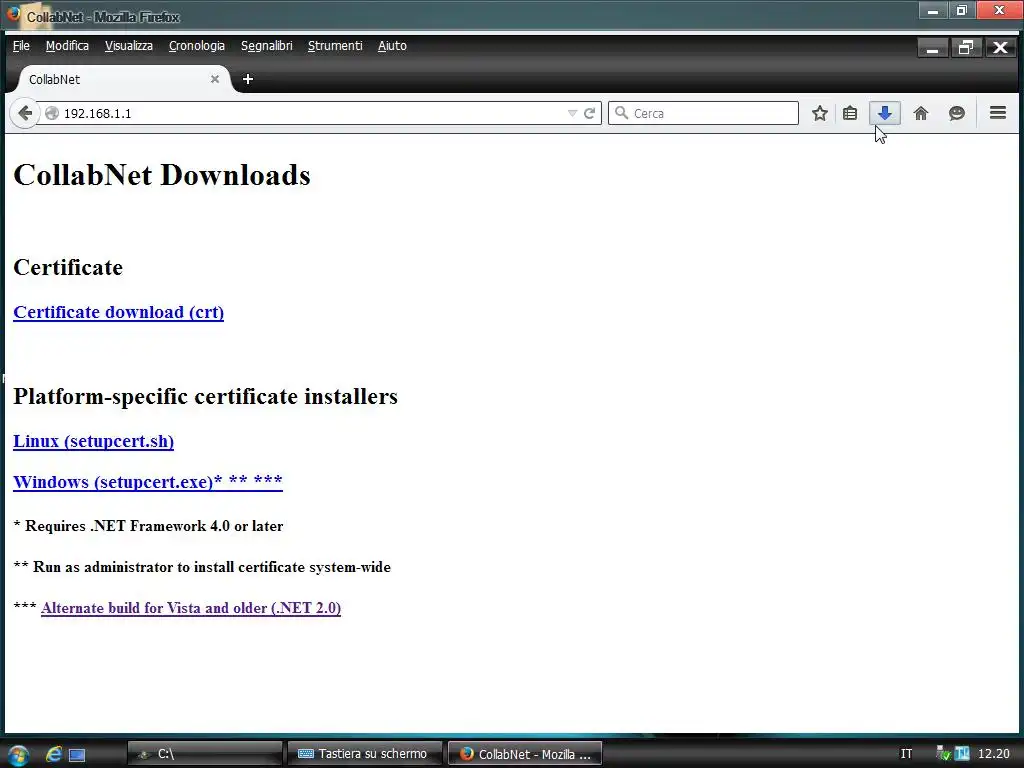This screenshot has height=768, width=1024.
Task: Reload the page with the refresh icon
Action: pos(589,113)
